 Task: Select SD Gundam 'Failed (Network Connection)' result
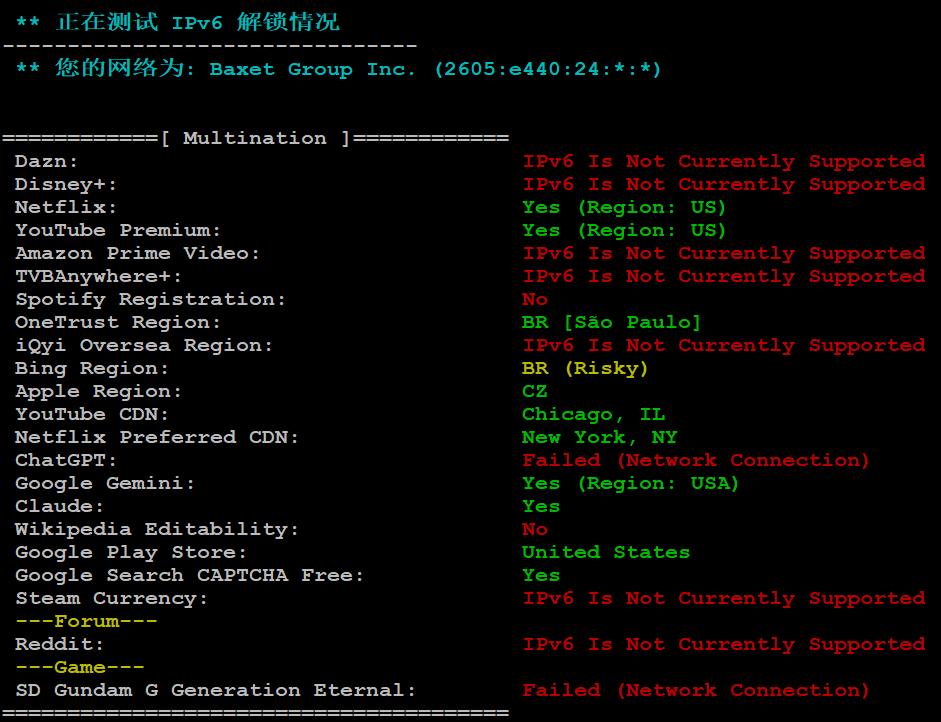point(696,691)
